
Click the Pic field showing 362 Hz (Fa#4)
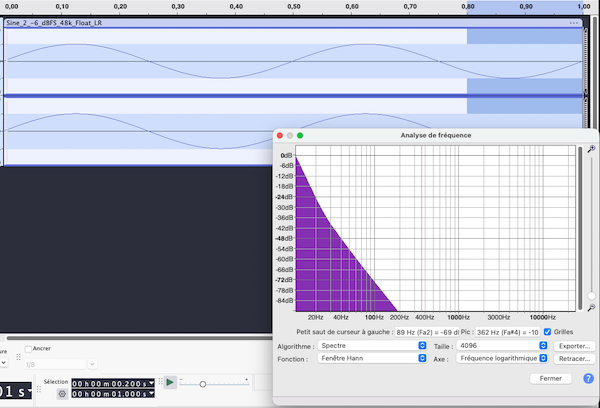click(508, 332)
